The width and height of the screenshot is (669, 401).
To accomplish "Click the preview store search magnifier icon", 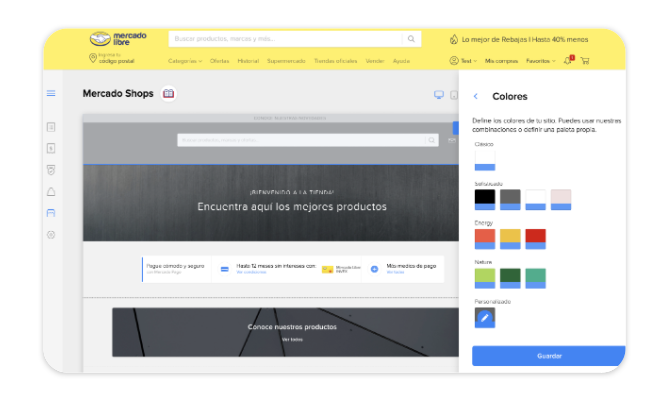I will (432, 140).
